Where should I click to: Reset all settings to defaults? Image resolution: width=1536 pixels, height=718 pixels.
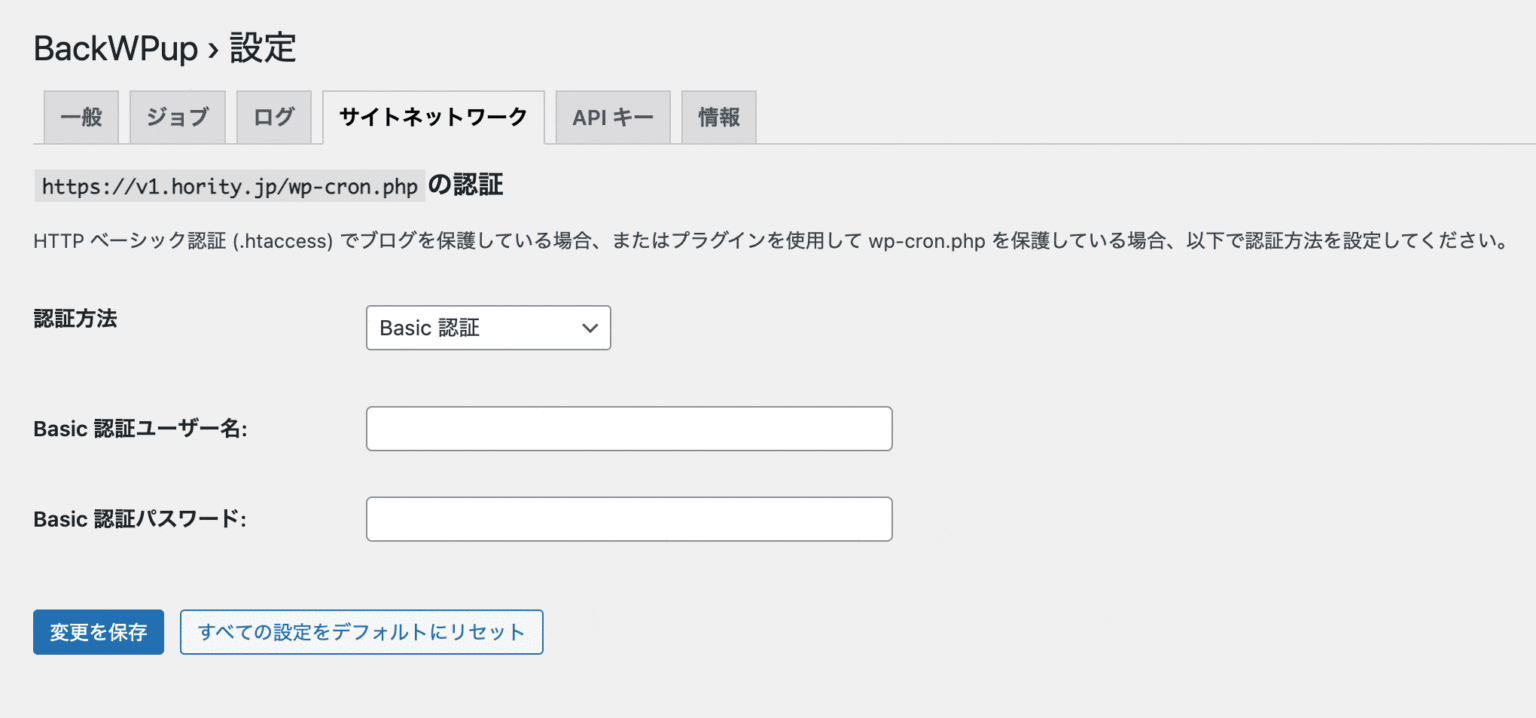pos(361,632)
